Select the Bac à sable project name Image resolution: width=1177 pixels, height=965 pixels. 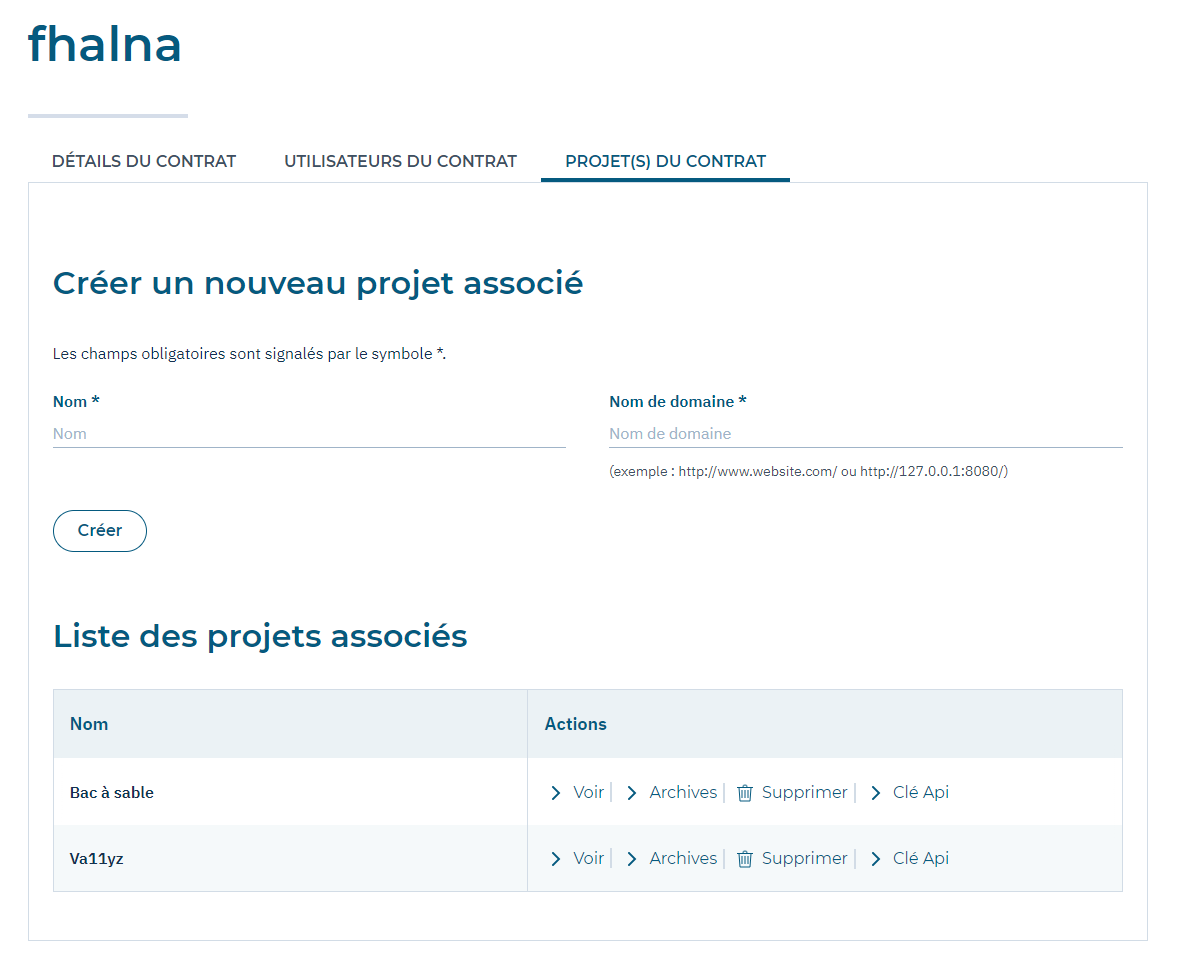[x=112, y=792]
